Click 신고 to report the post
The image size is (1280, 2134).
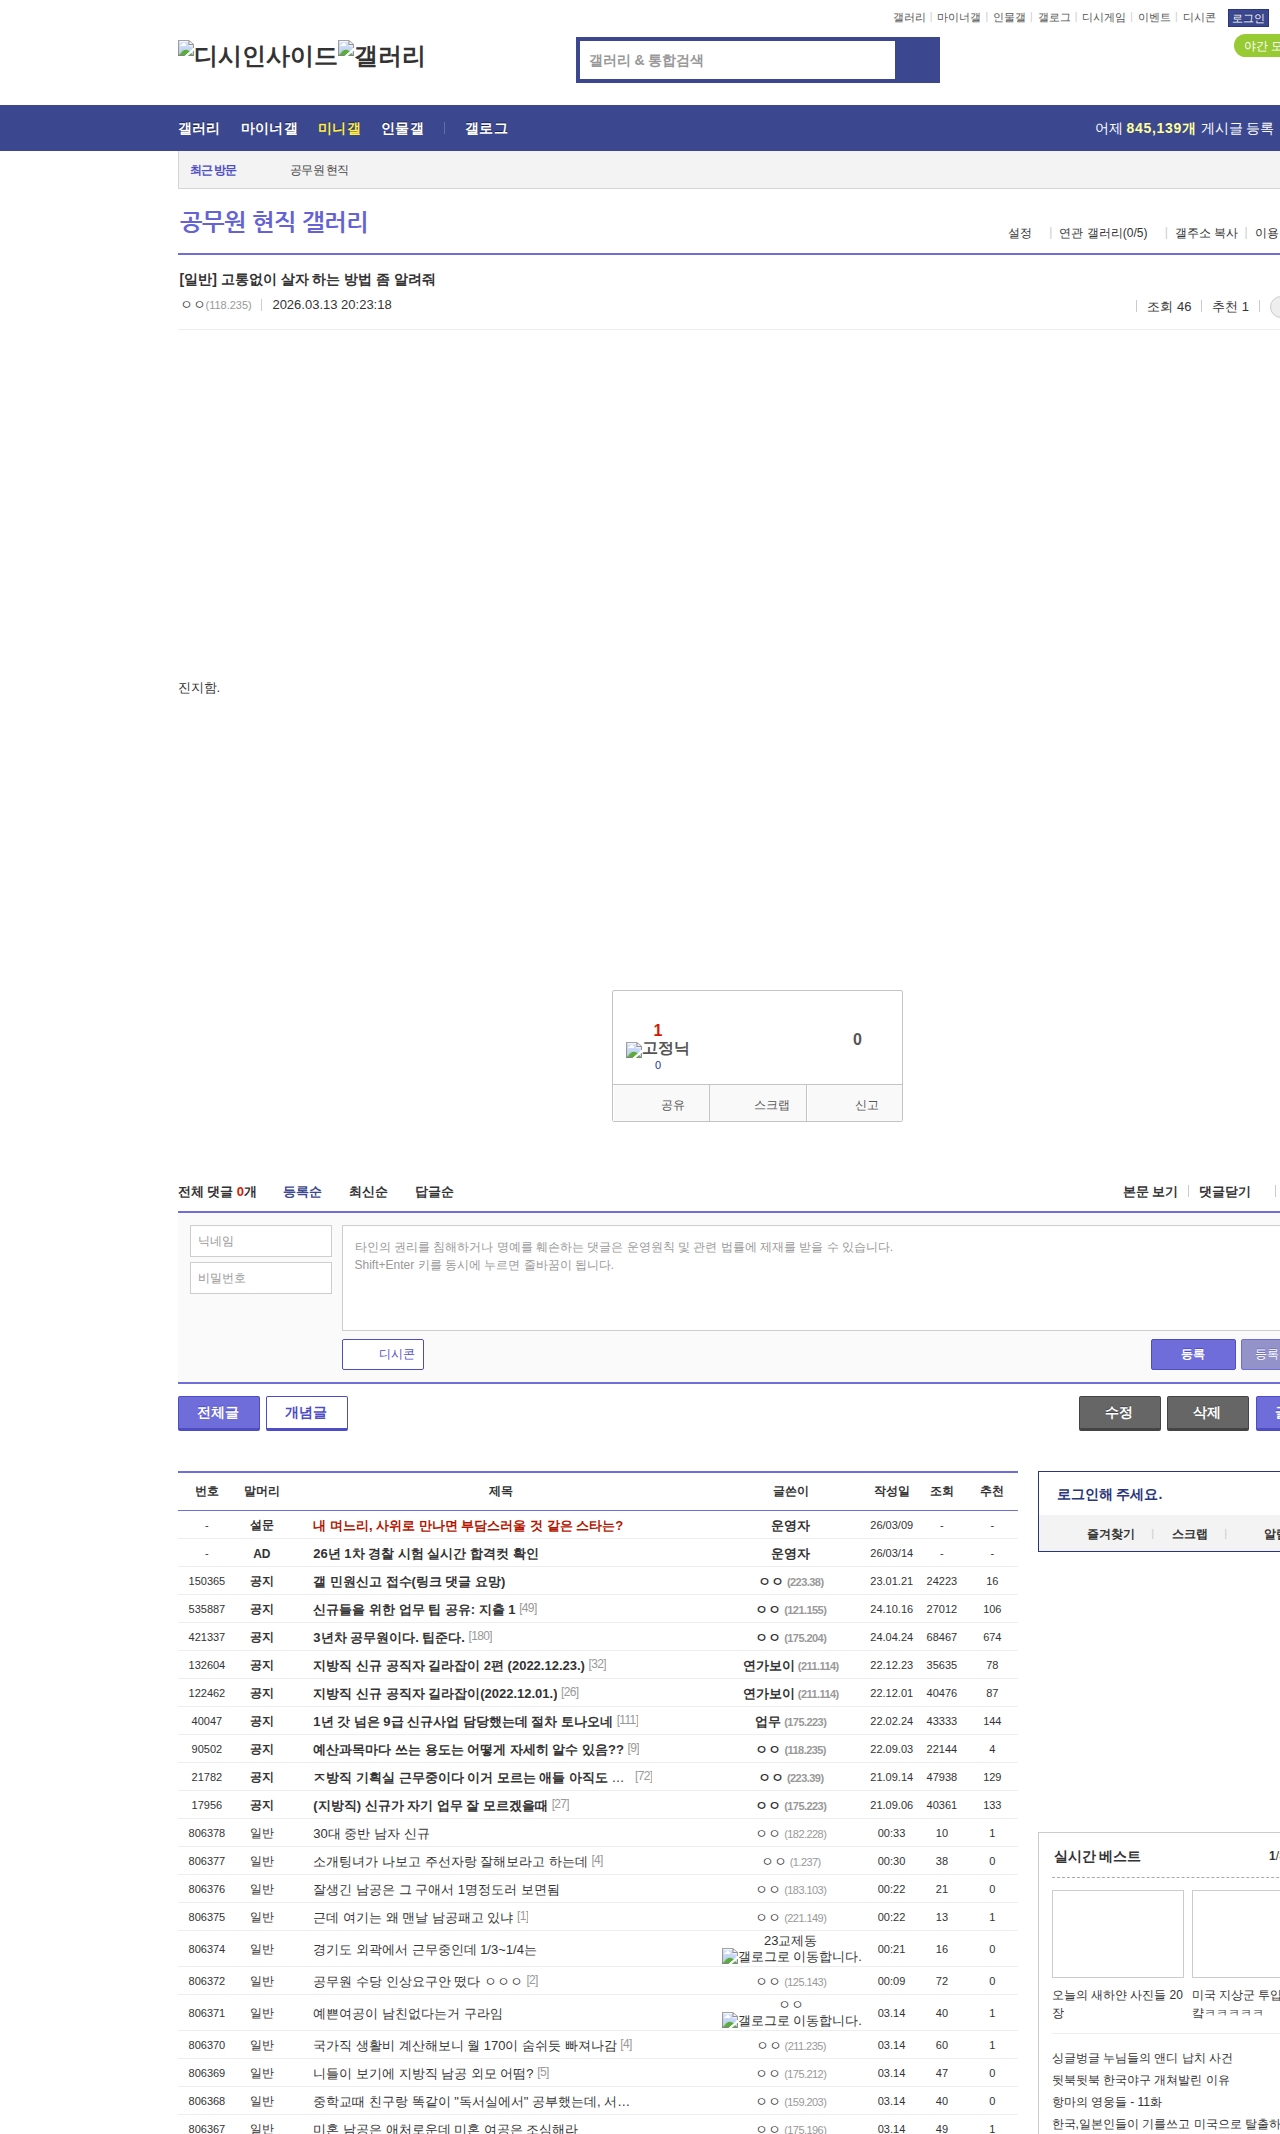[866, 1105]
